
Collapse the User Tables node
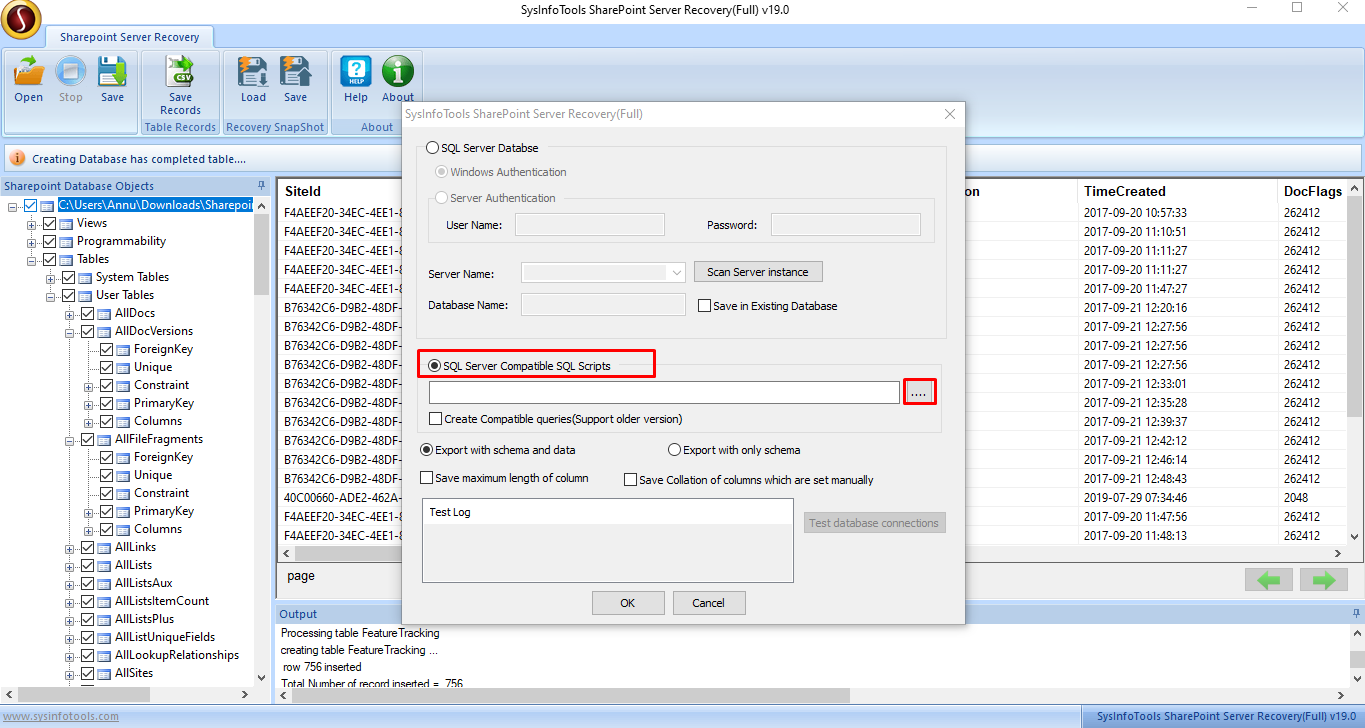[51, 295]
